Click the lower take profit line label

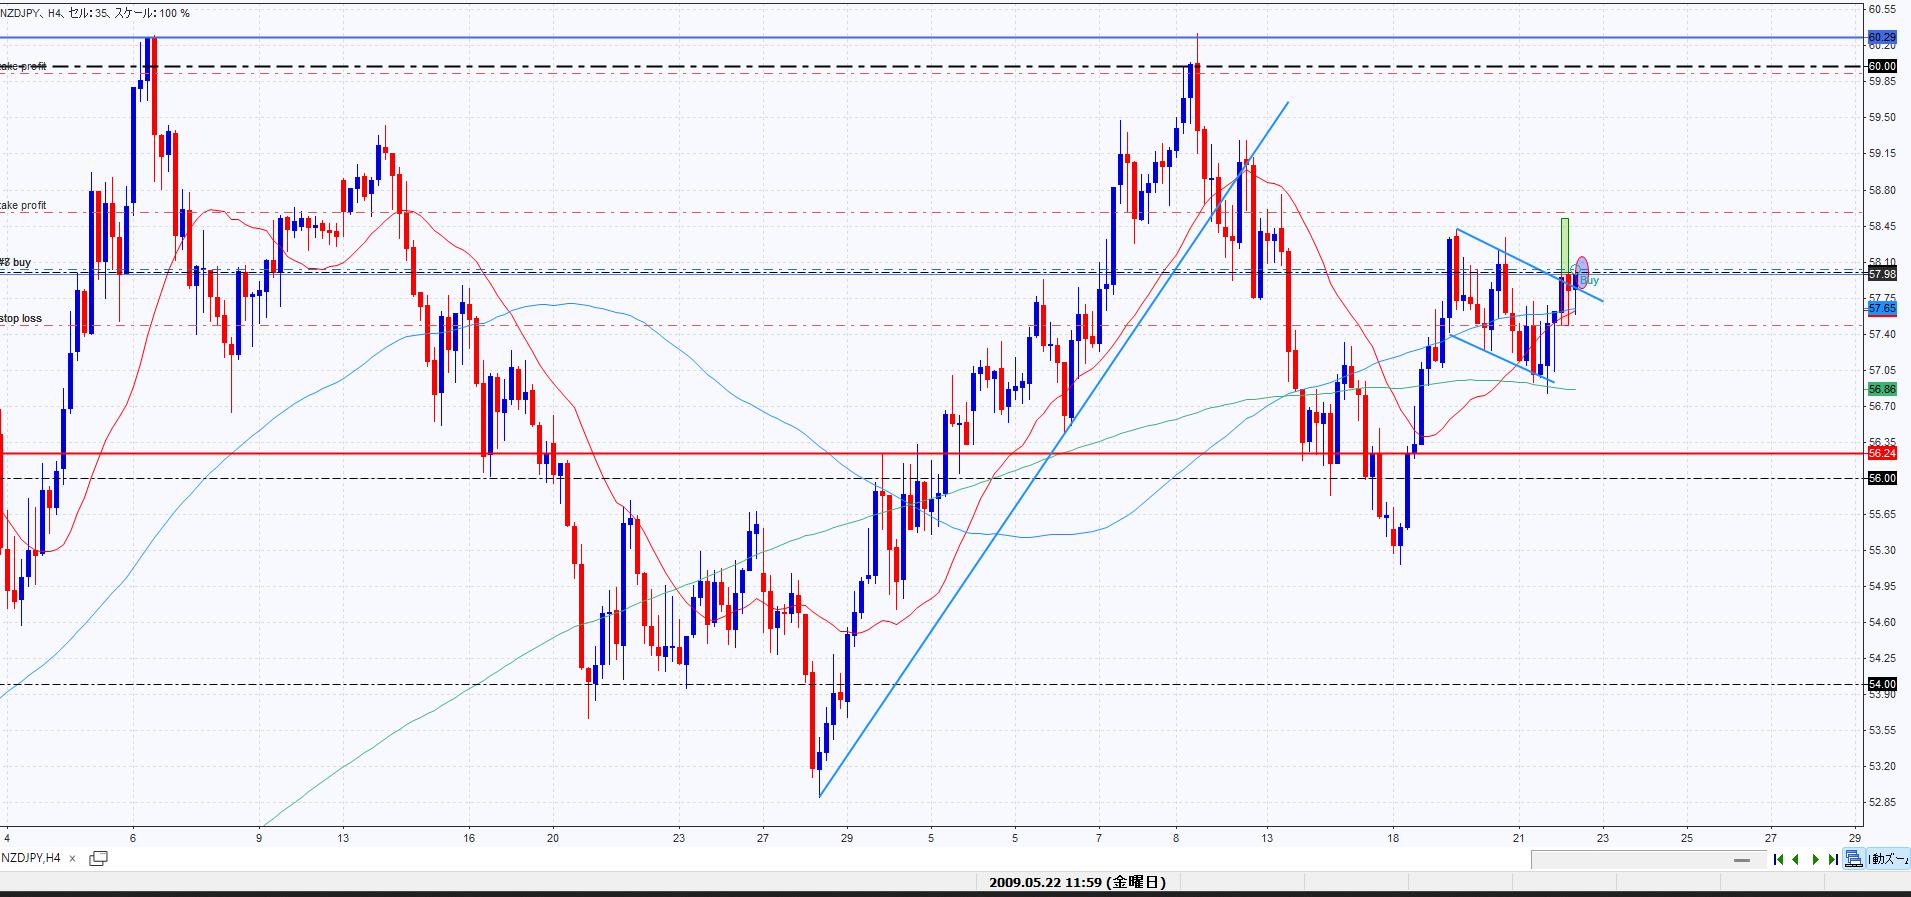[23, 205]
